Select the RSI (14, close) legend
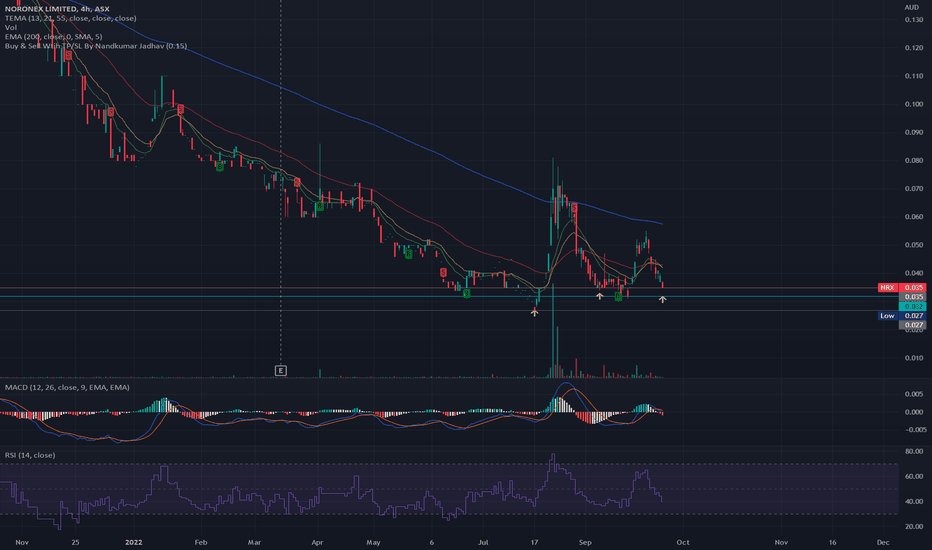 pos(30,455)
